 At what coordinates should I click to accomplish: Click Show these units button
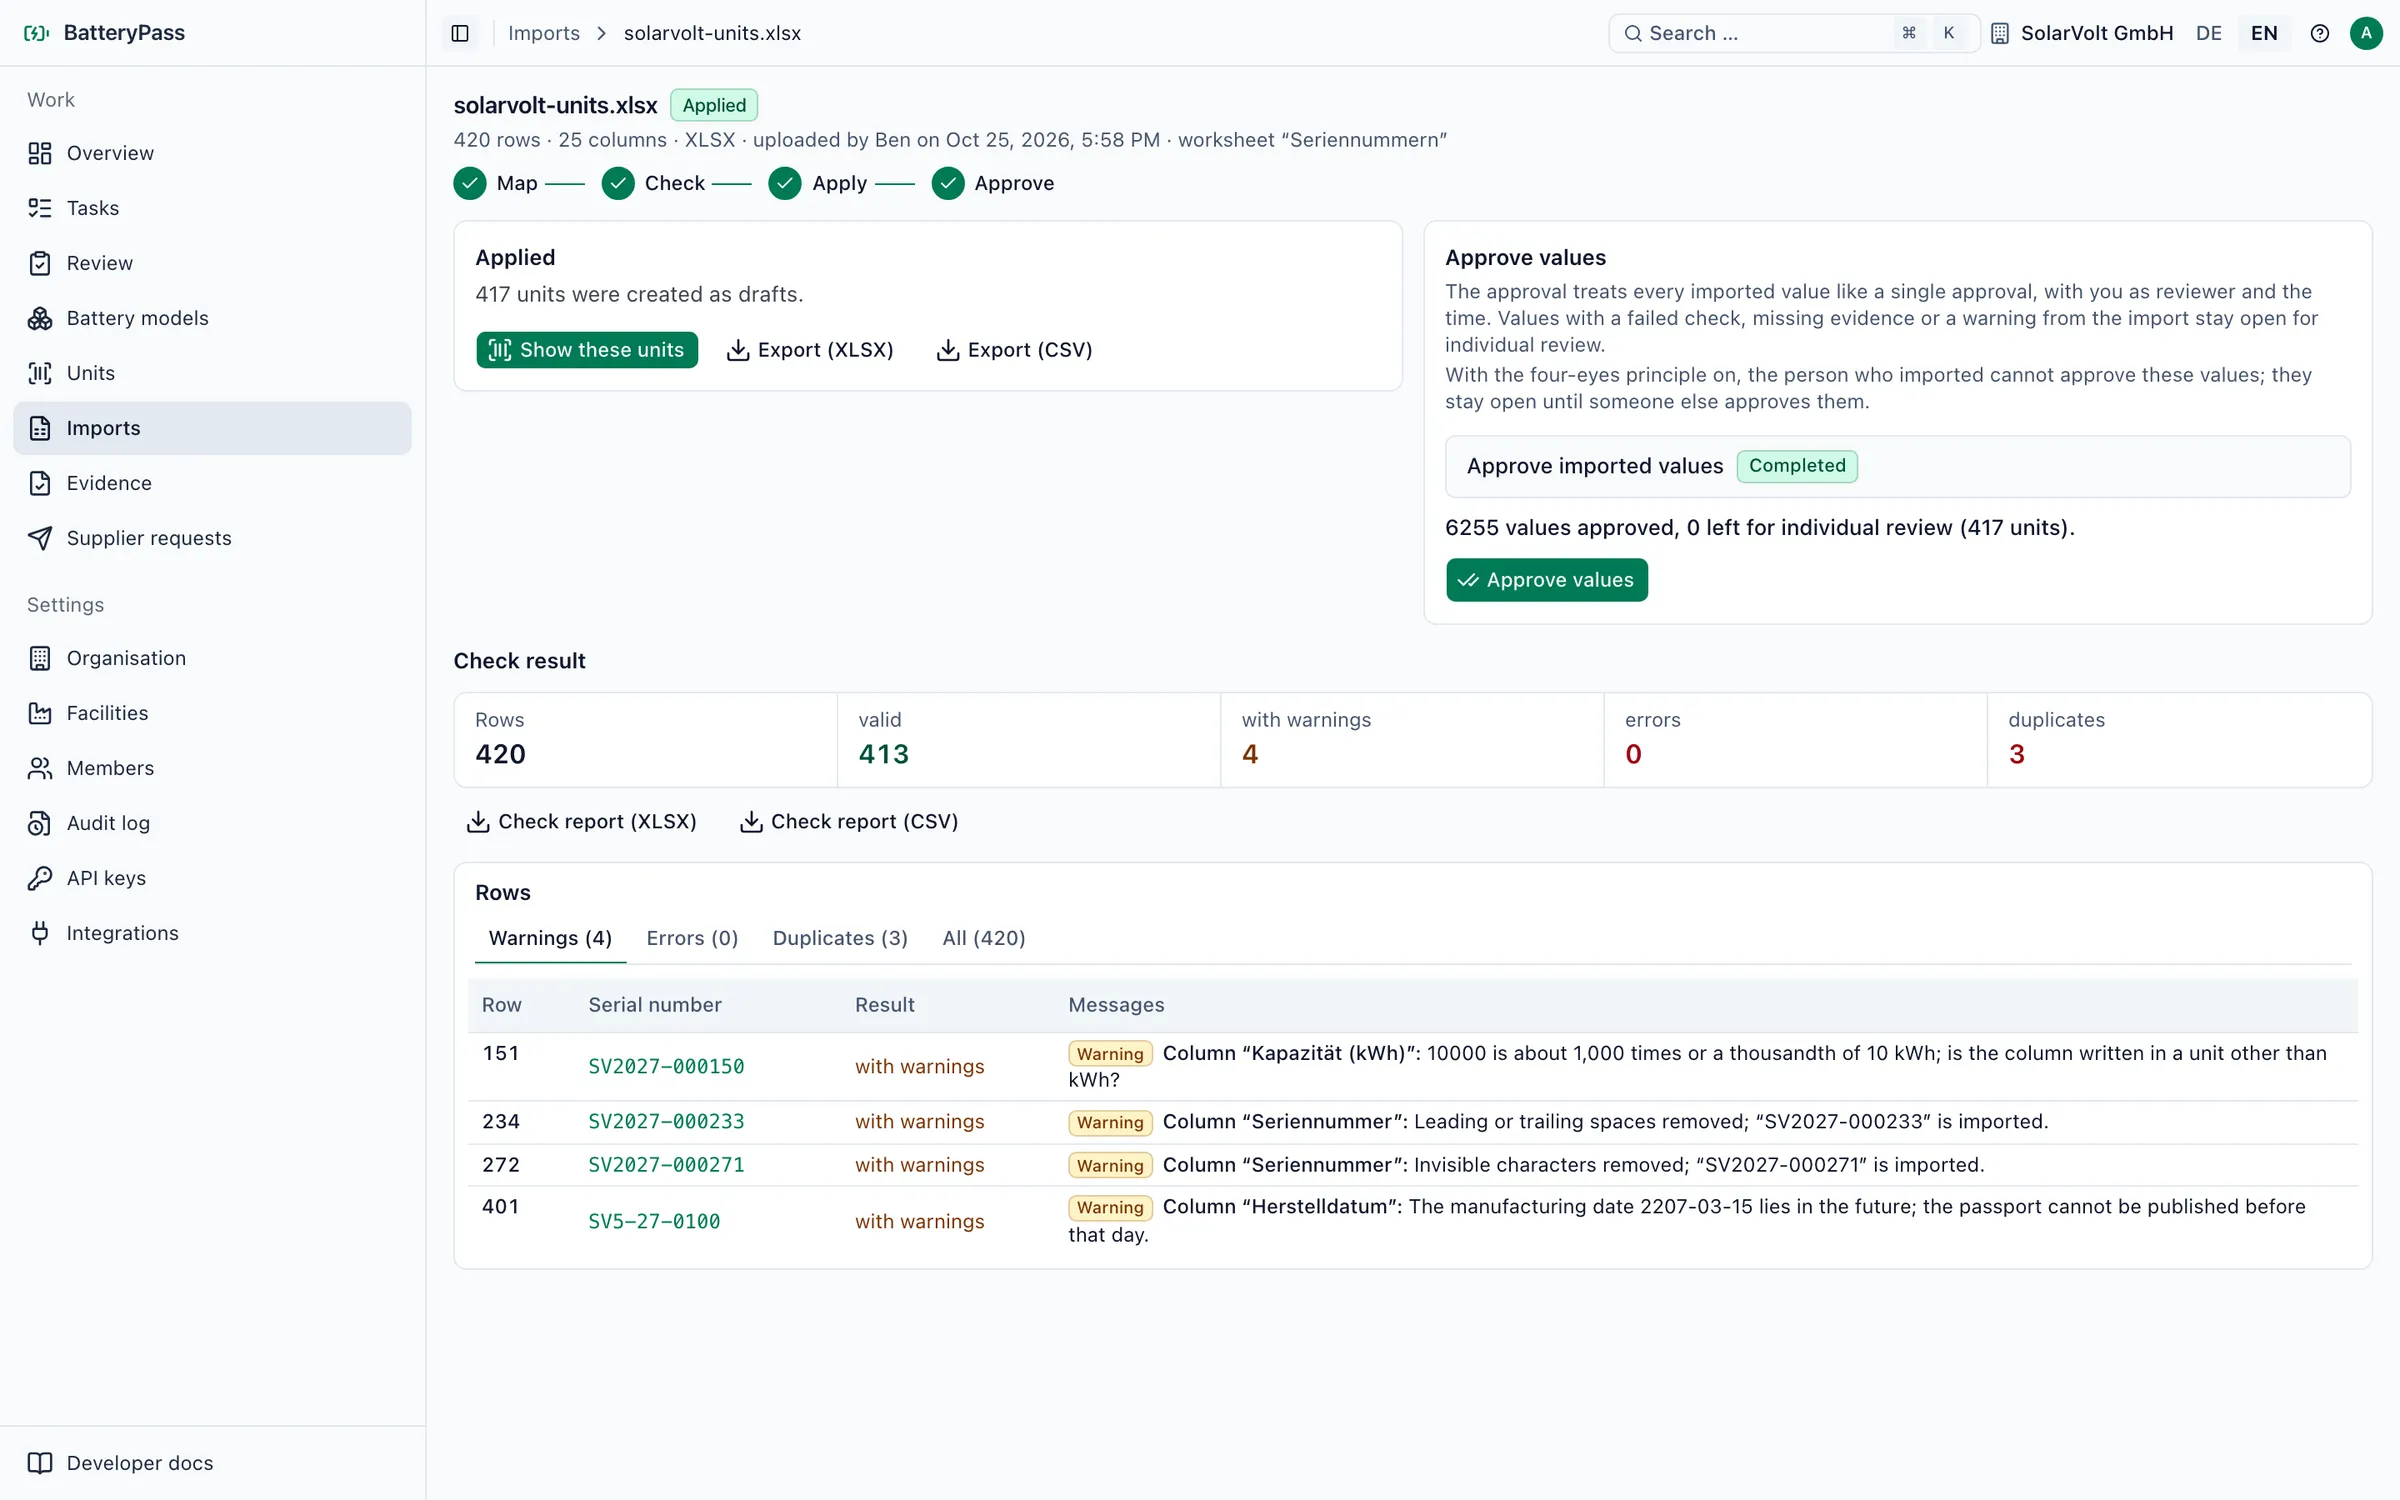point(587,350)
